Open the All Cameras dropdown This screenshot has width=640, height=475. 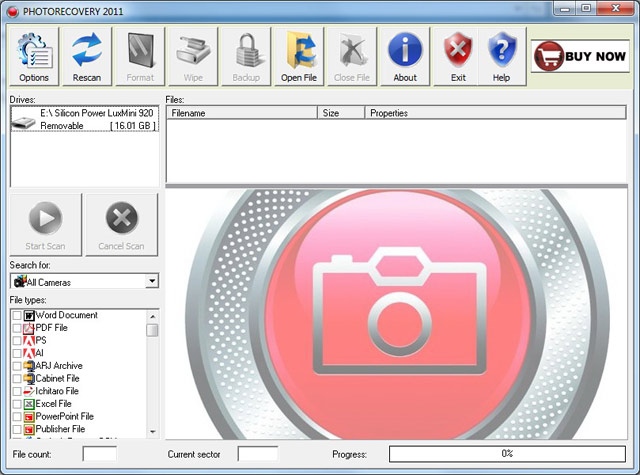click(x=152, y=281)
